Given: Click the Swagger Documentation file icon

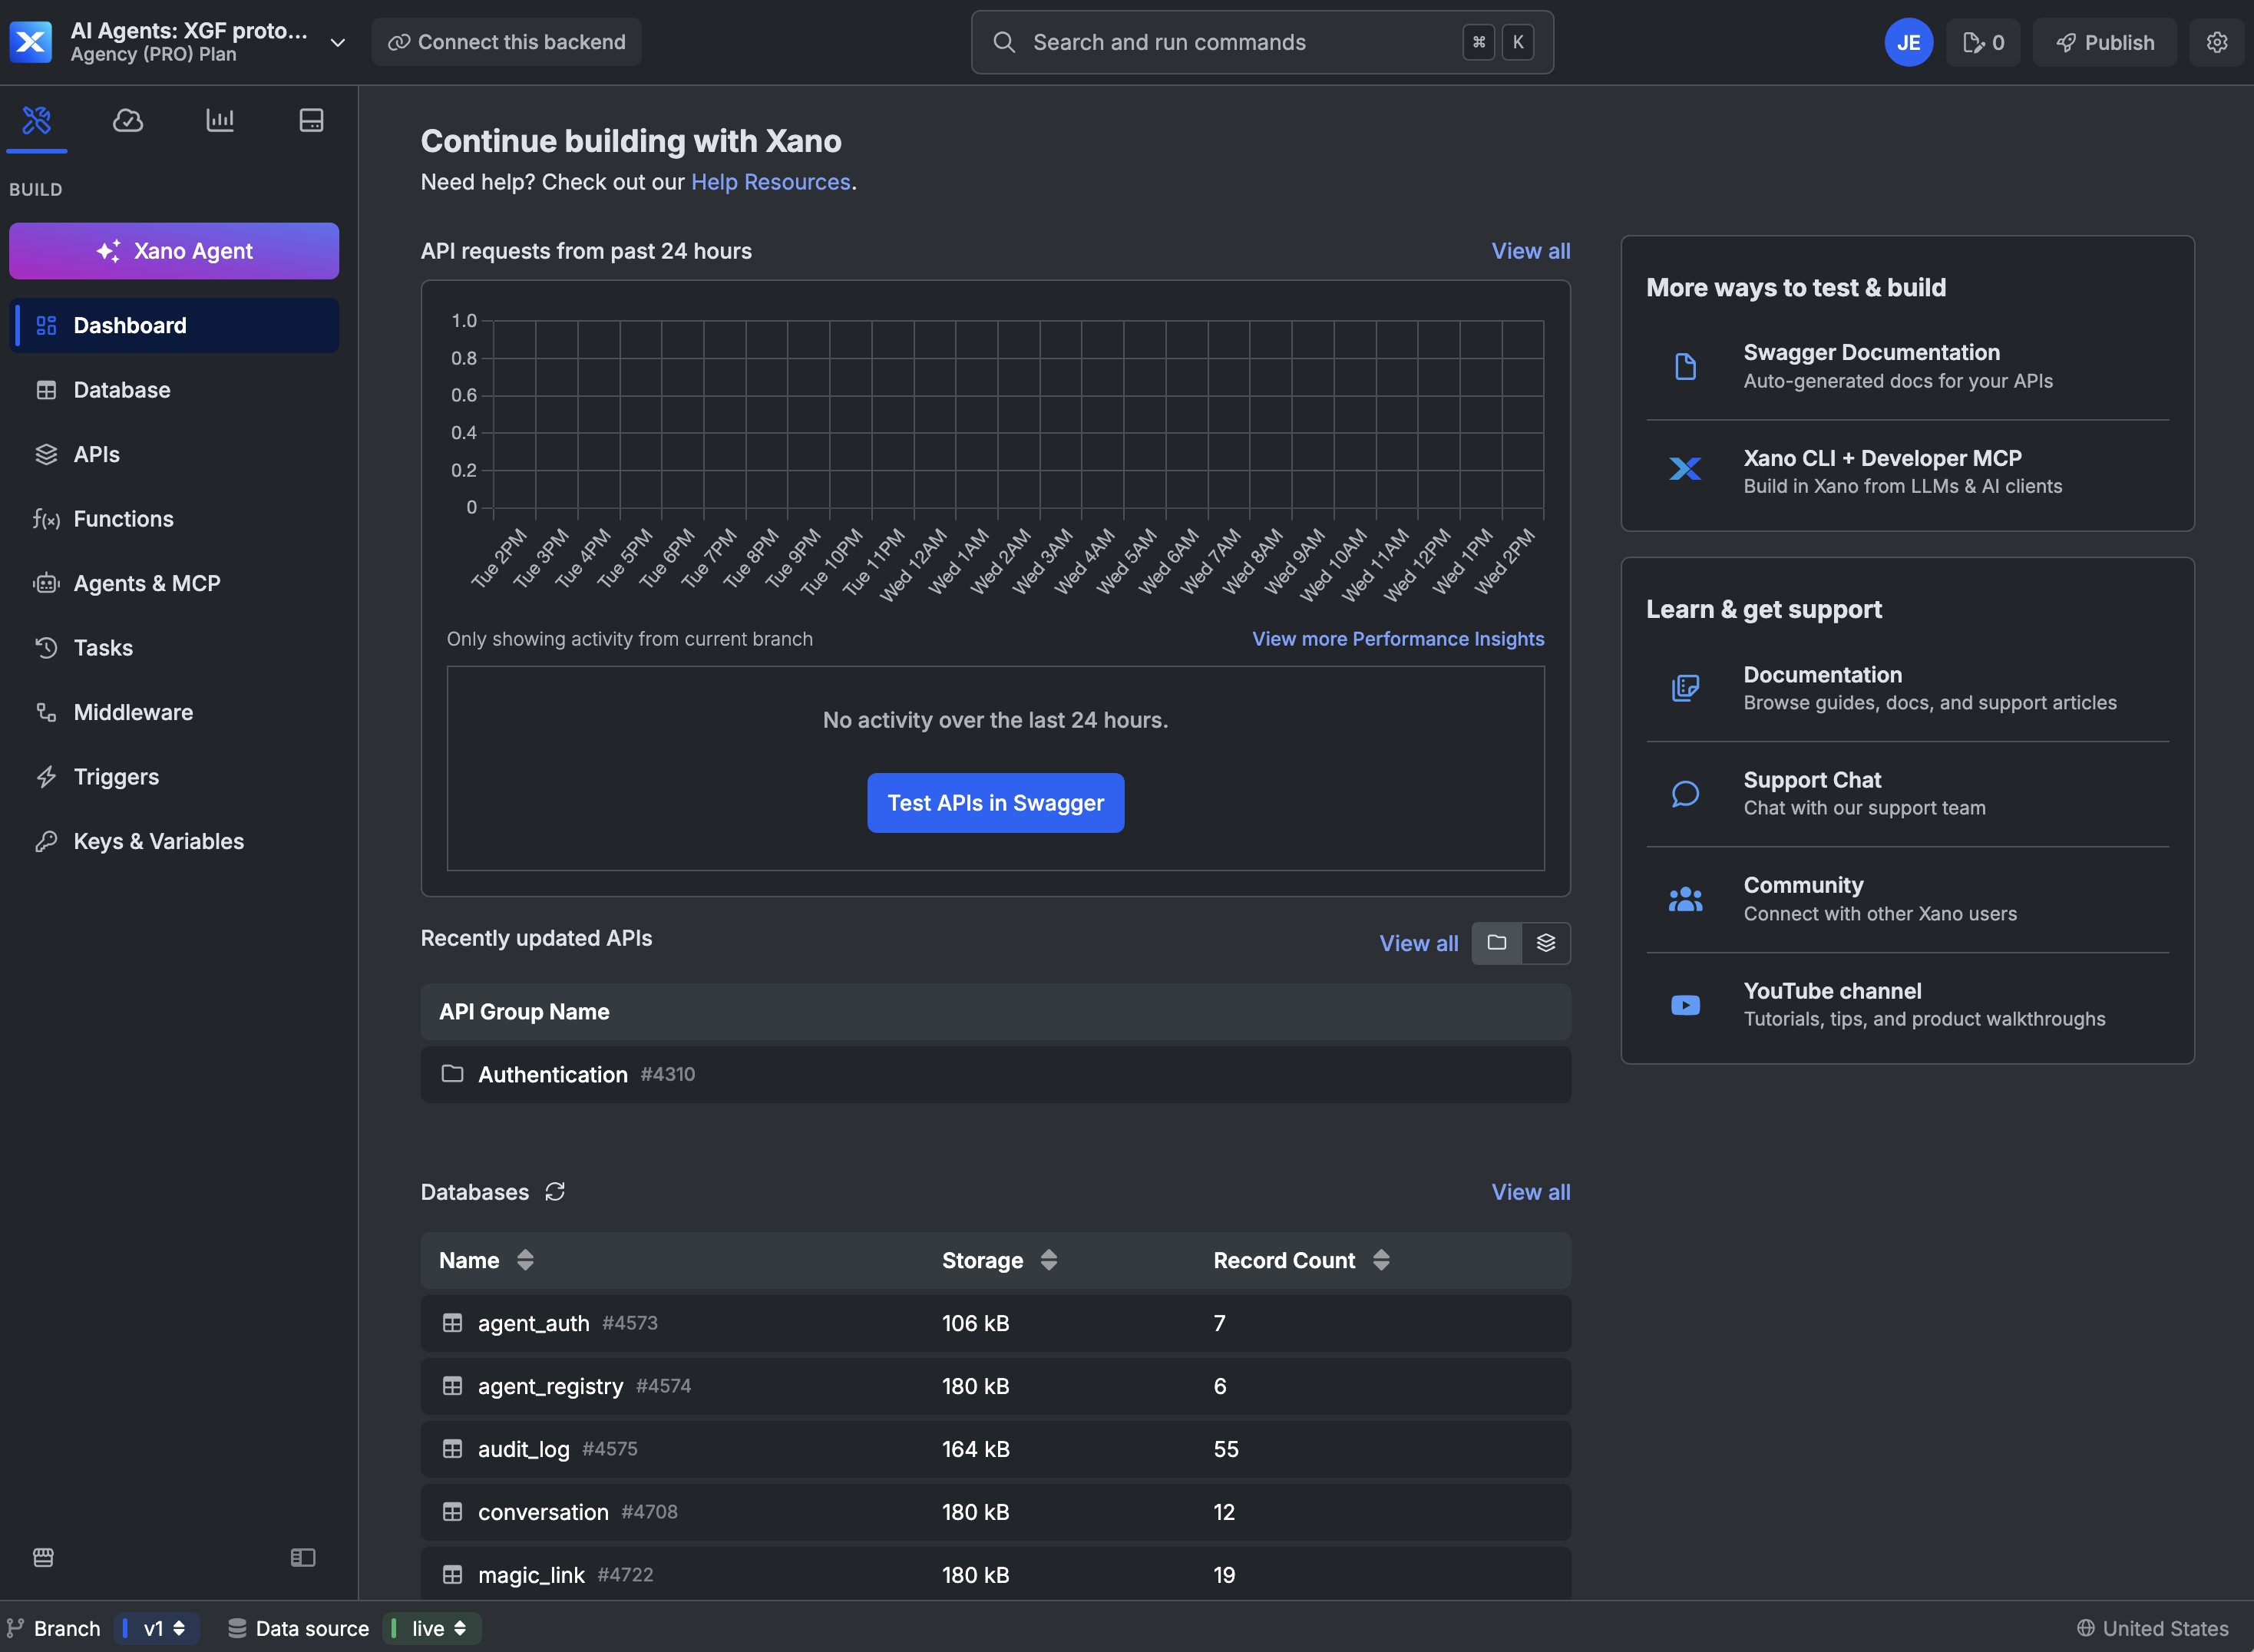Looking at the screenshot, I should point(1685,367).
